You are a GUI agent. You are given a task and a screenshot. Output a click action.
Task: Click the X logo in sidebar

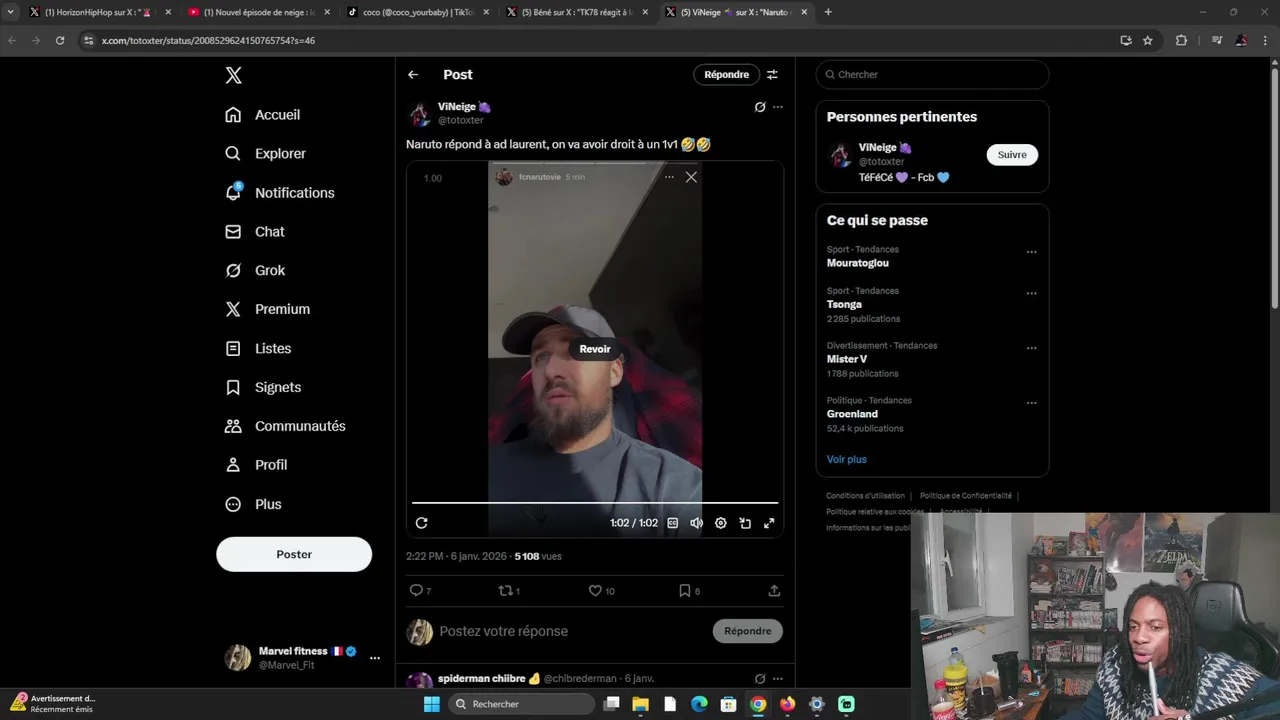pos(233,75)
